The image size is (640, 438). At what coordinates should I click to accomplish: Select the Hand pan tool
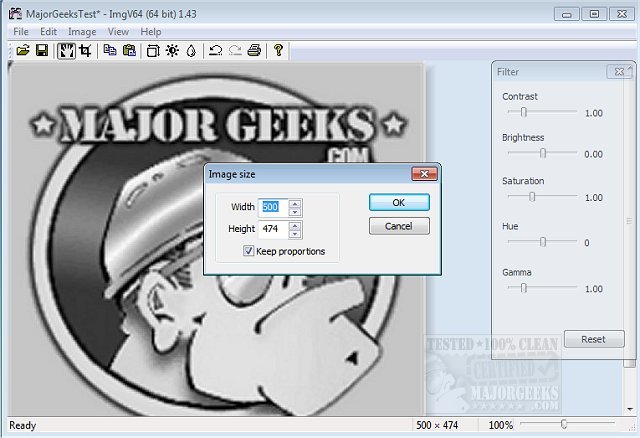point(66,51)
